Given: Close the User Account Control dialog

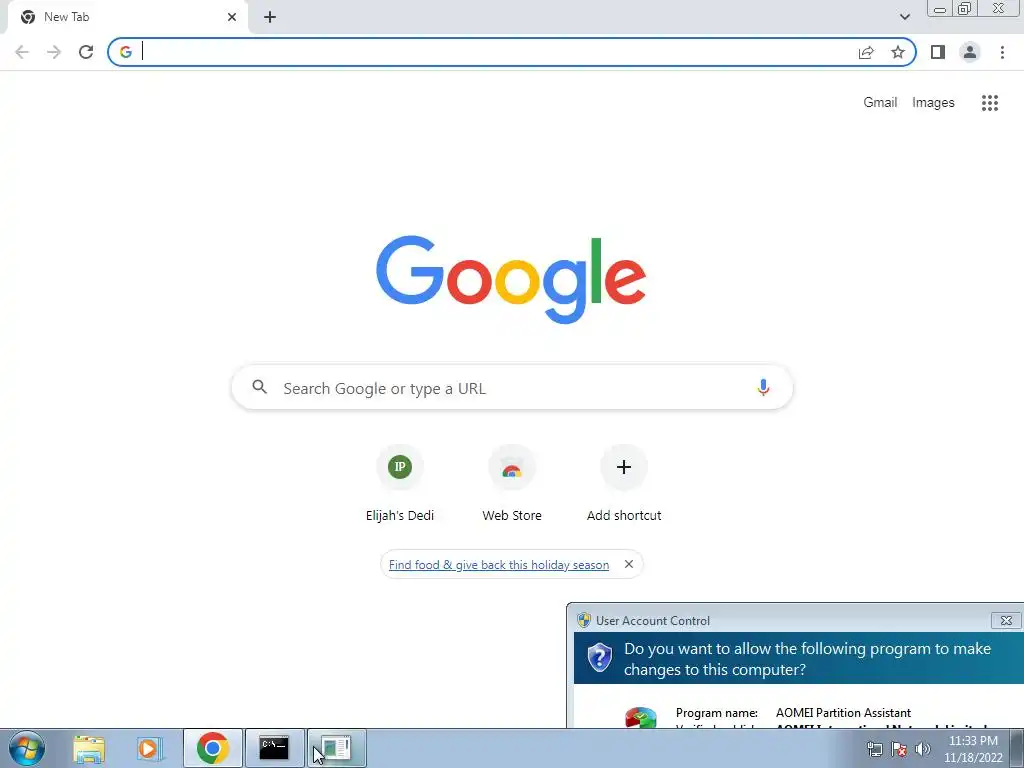Looking at the screenshot, I should pos(1006,620).
